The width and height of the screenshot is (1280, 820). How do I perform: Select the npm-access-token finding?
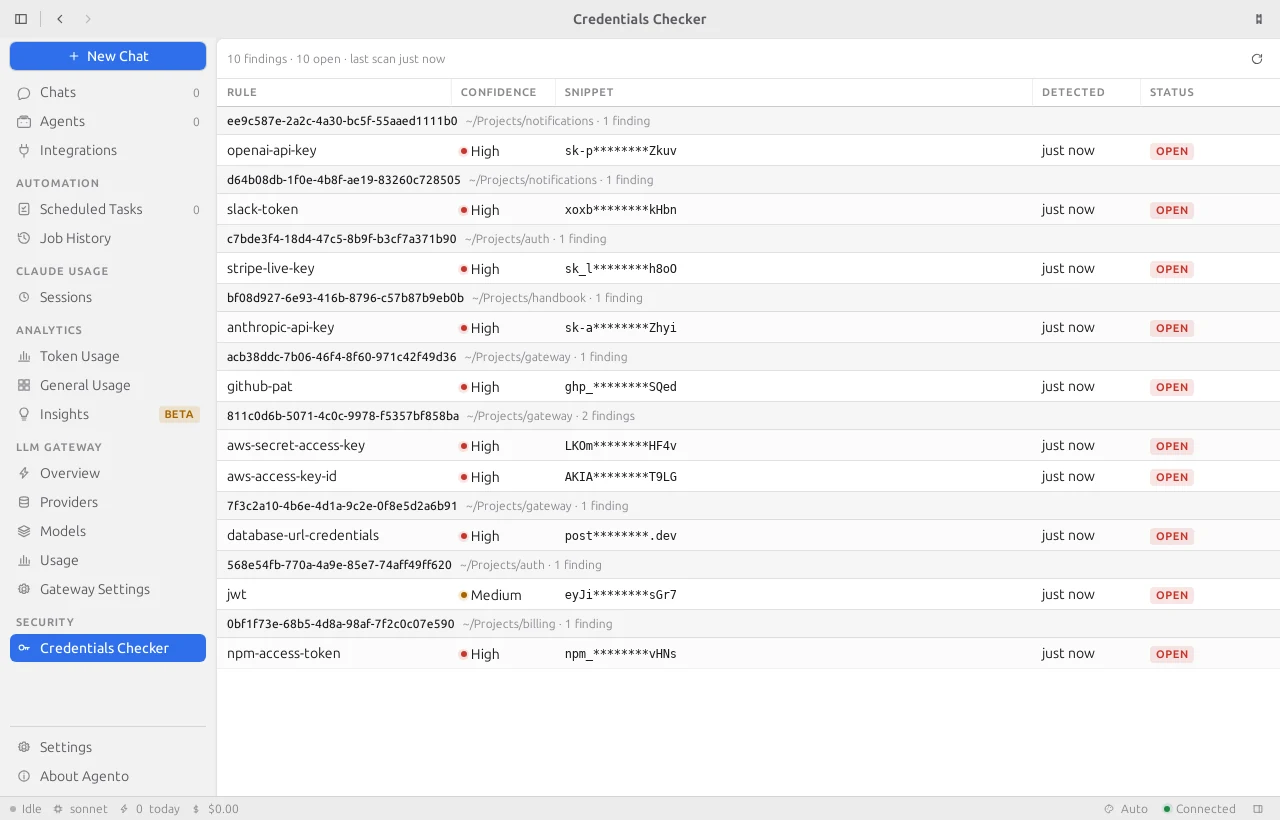click(x=748, y=654)
